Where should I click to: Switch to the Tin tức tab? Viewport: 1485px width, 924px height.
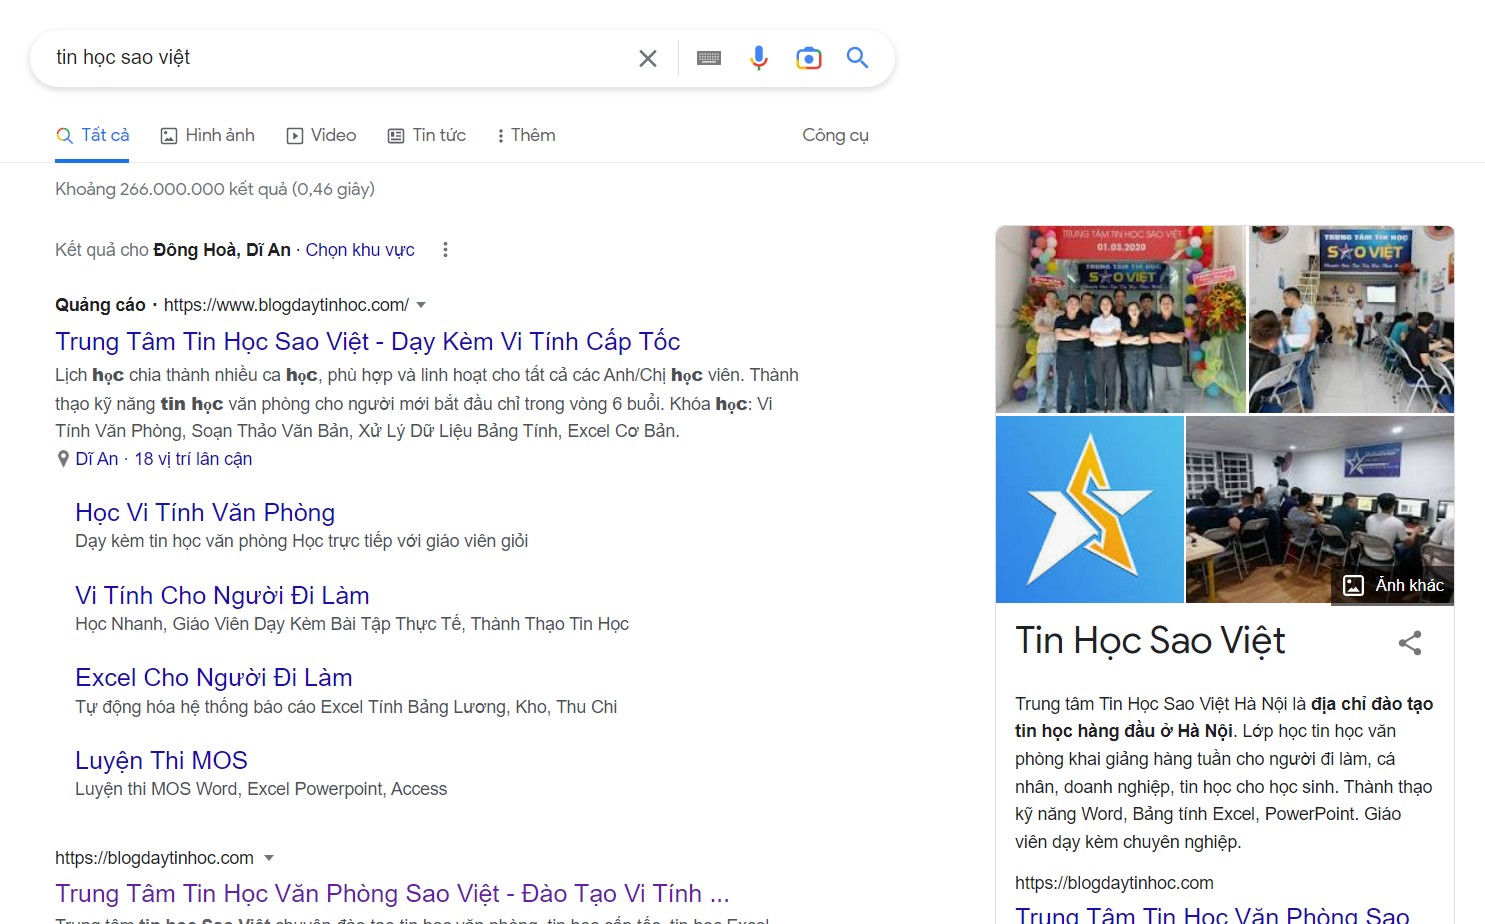(427, 134)
